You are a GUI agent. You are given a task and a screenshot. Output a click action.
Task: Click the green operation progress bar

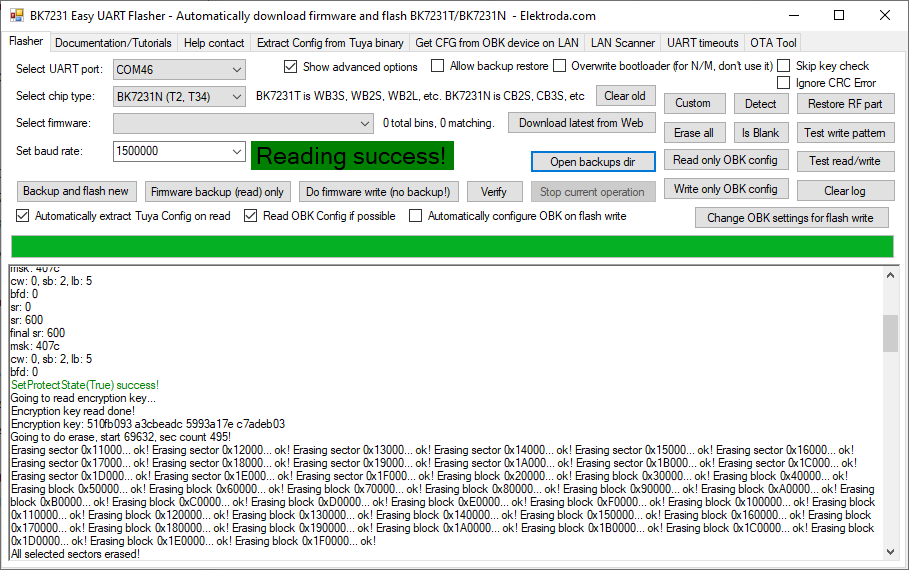(452, 246)
